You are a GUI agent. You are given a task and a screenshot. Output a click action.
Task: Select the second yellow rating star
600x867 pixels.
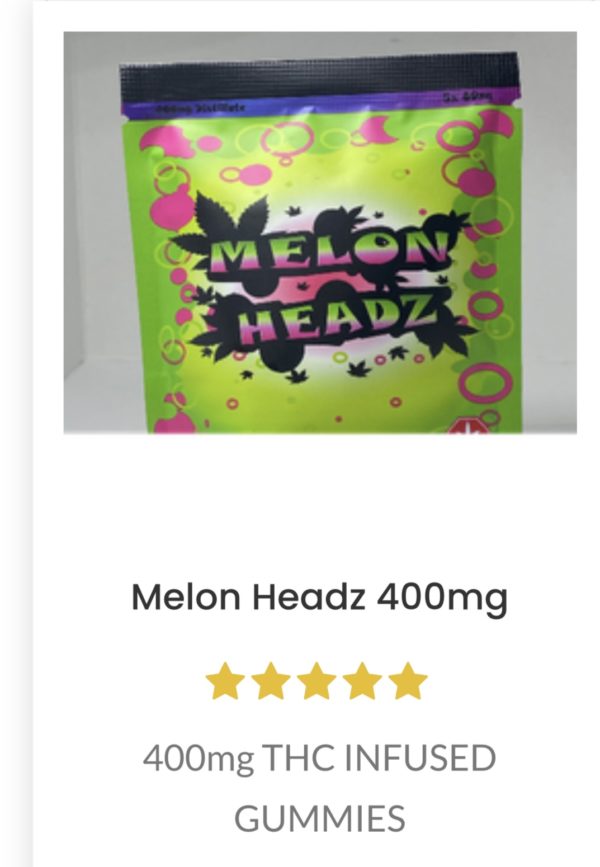click(x=271, y=681)
